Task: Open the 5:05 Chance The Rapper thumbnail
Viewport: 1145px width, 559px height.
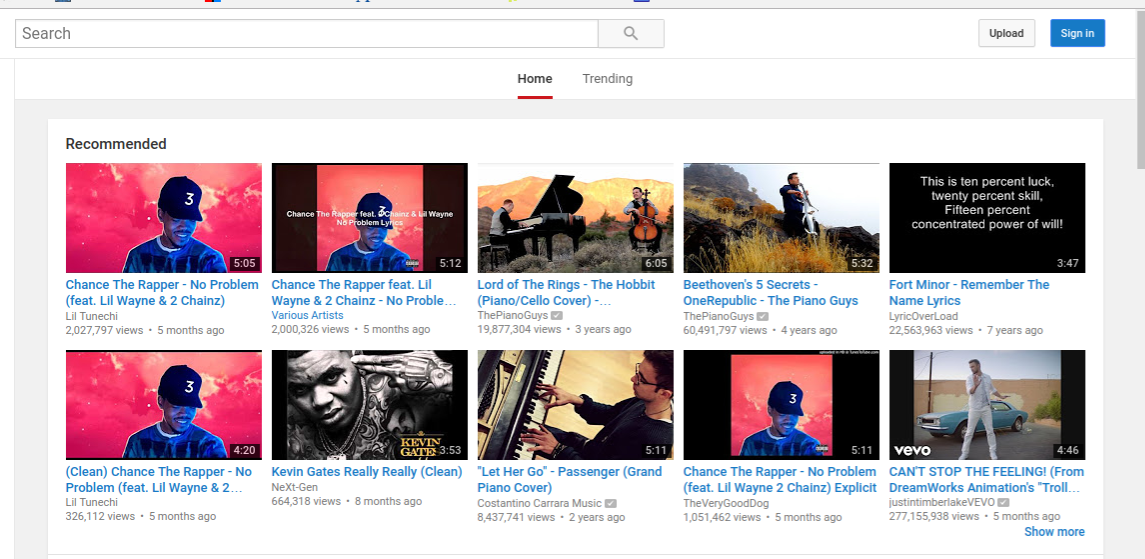Action: 164,217
